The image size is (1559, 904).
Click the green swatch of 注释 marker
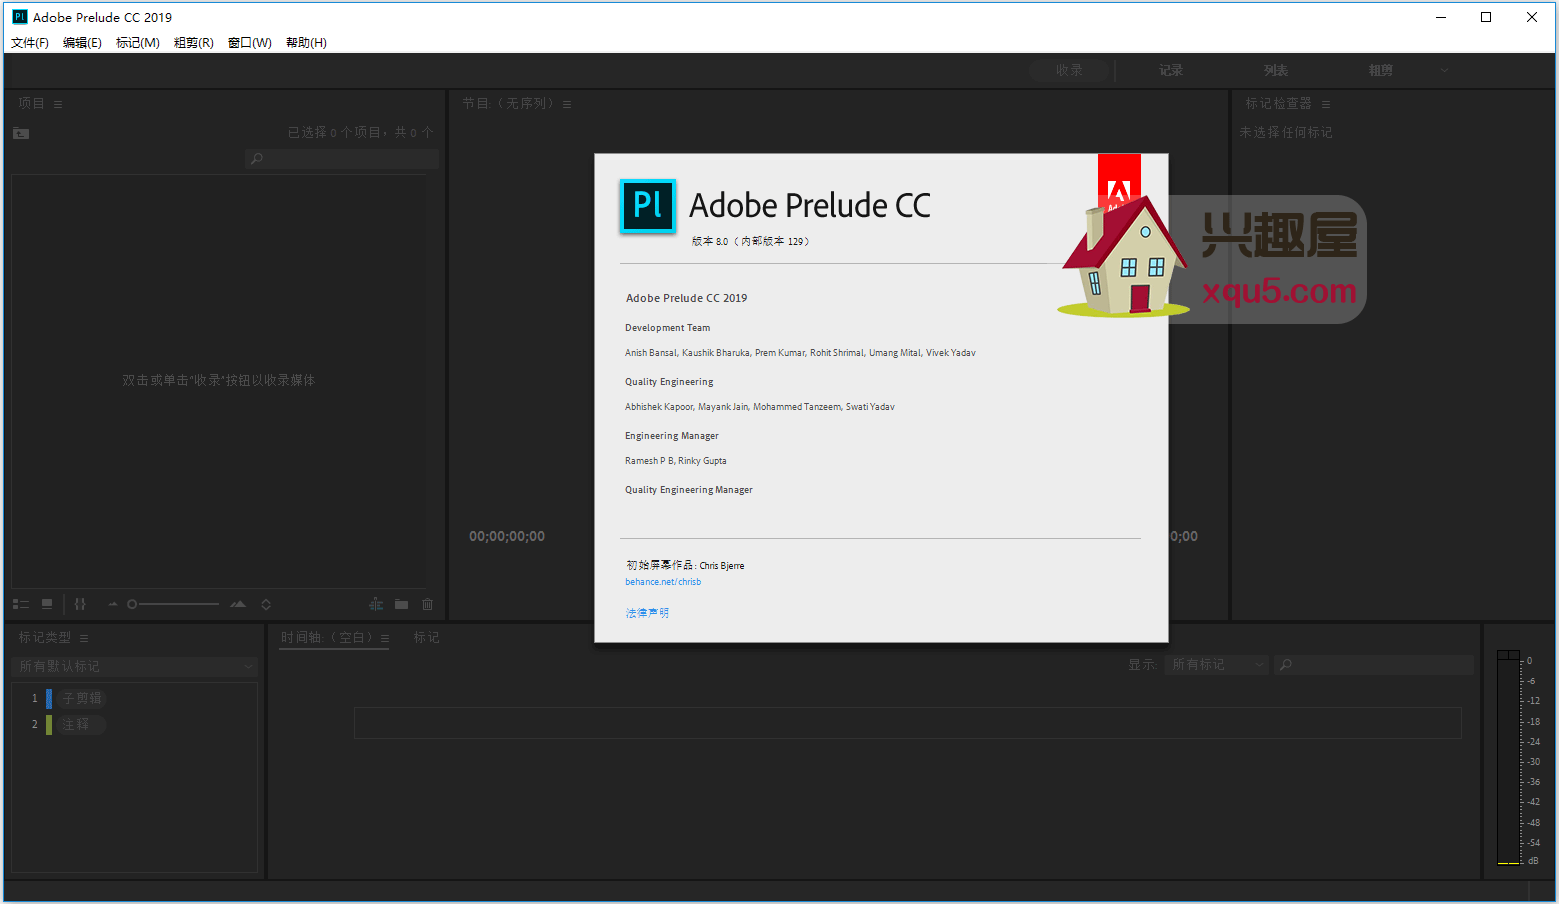49,724
